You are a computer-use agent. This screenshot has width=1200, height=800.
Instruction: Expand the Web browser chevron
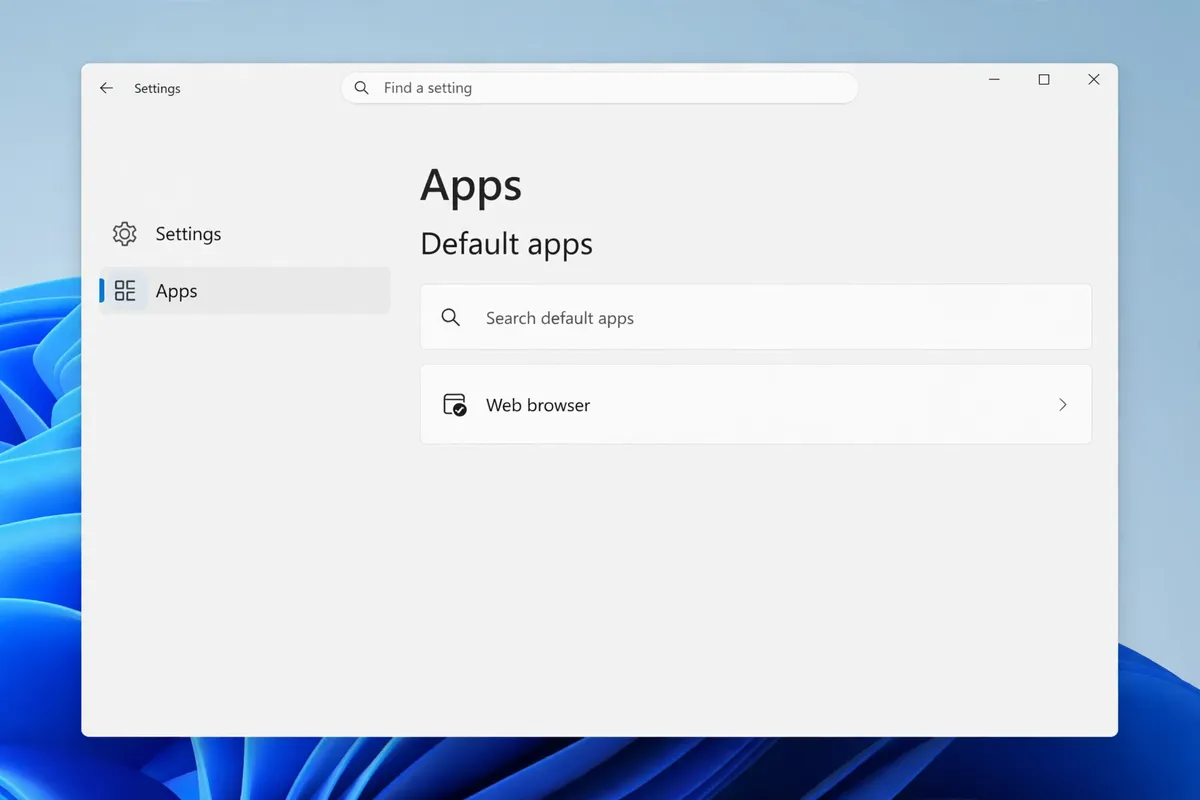(1063, 405)
